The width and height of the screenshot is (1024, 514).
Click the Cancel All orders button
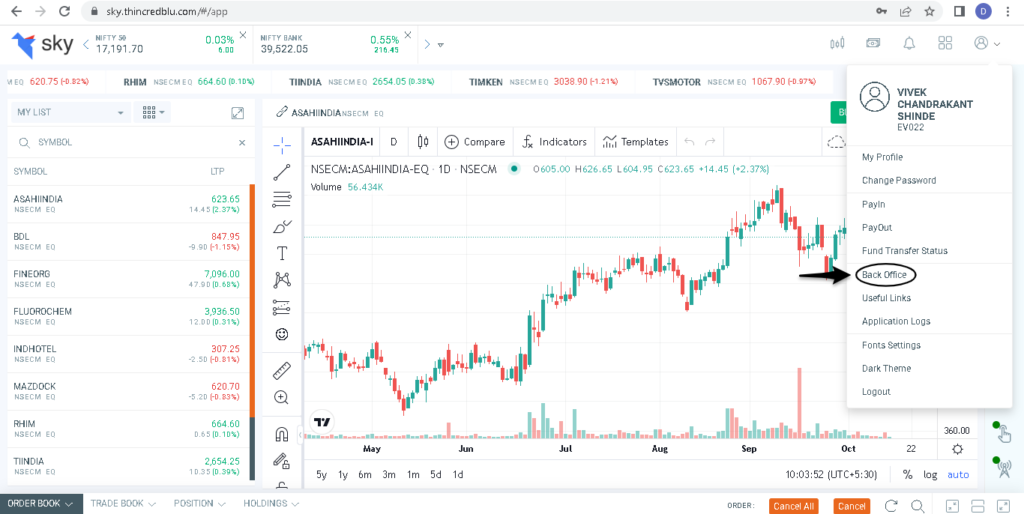[x=793, y=506]
